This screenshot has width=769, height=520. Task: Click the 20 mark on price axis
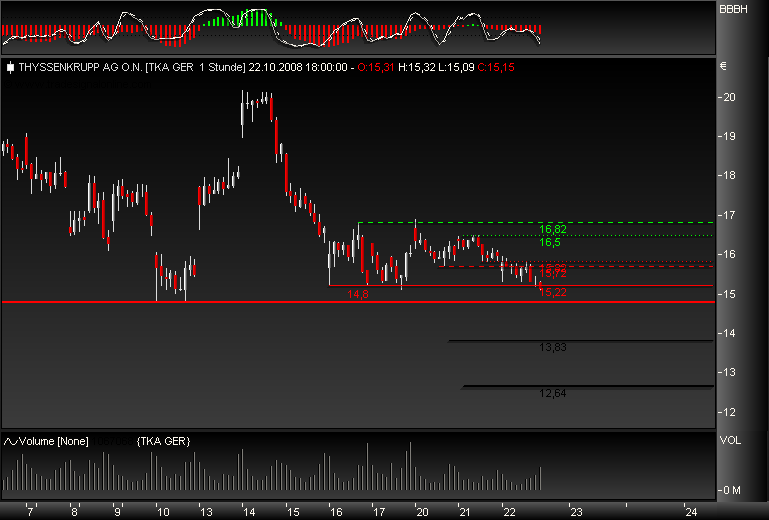[729, 97]
